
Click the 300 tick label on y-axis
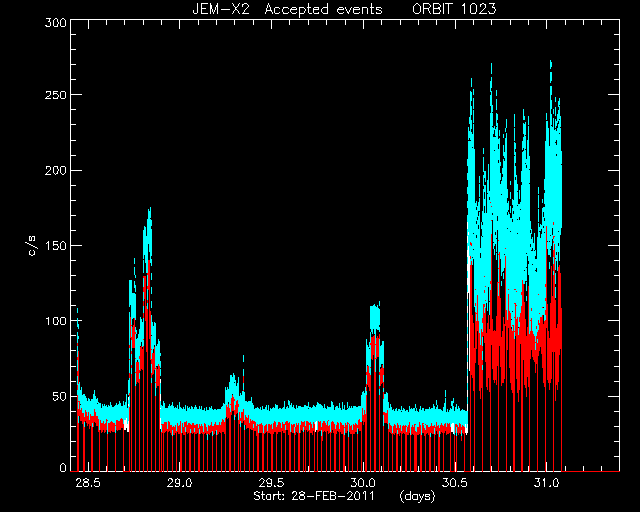point(56,23)
